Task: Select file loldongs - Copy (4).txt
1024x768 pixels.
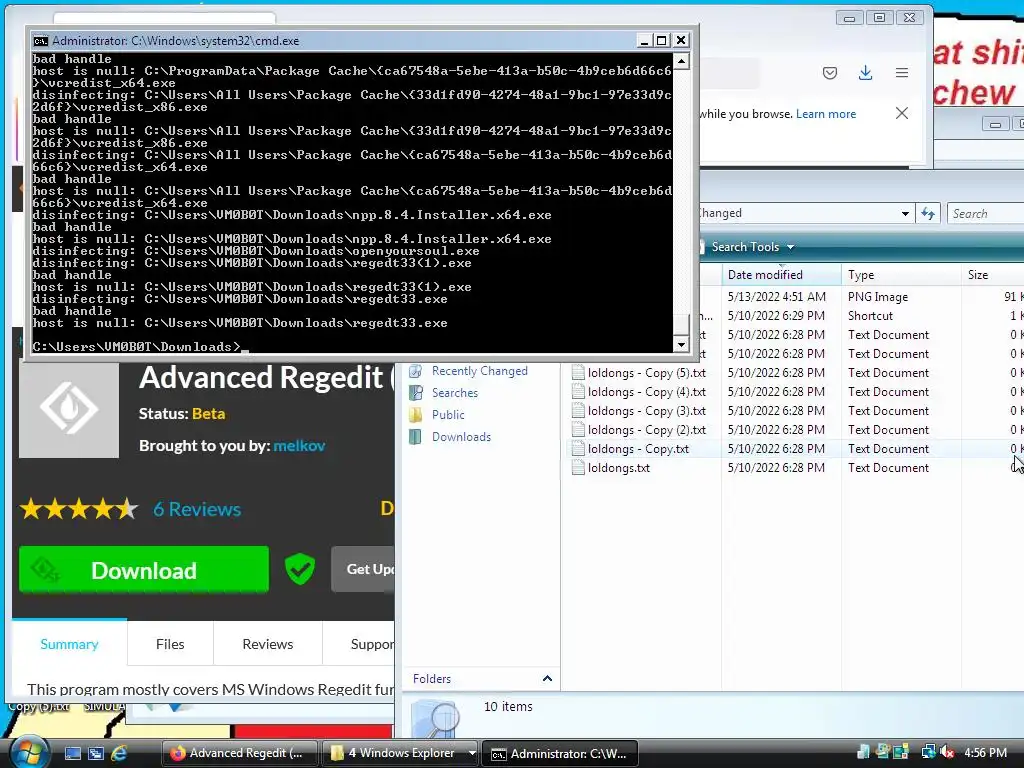Action: click(x=647, y=392)
